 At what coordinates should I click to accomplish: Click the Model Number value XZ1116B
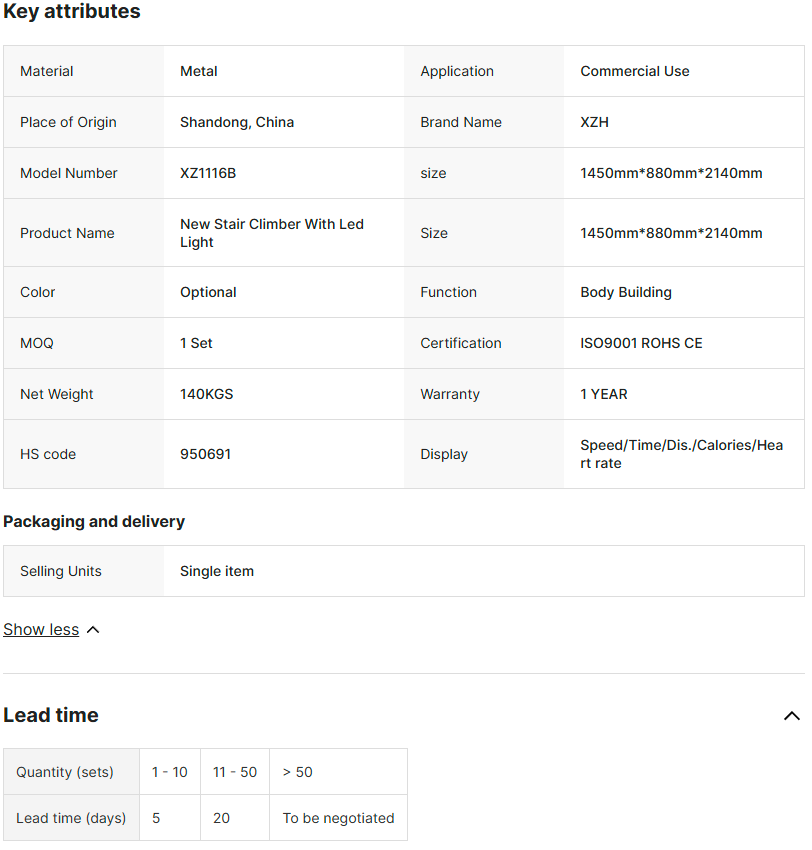coord(208,173)
